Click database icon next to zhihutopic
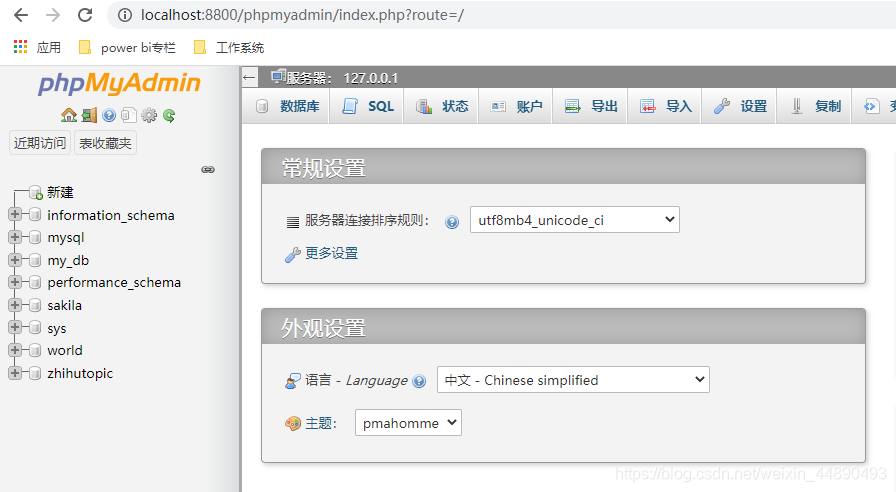The image size is (896, 492). [35, 373]
